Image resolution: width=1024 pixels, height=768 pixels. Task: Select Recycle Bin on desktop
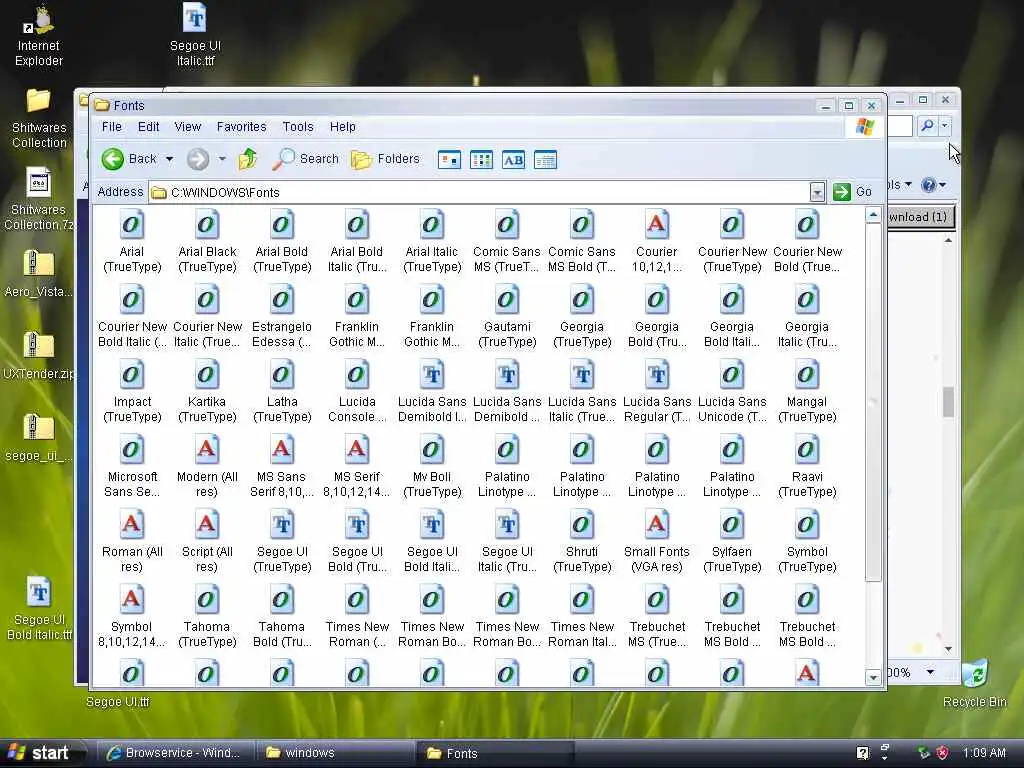coord(974,684)
